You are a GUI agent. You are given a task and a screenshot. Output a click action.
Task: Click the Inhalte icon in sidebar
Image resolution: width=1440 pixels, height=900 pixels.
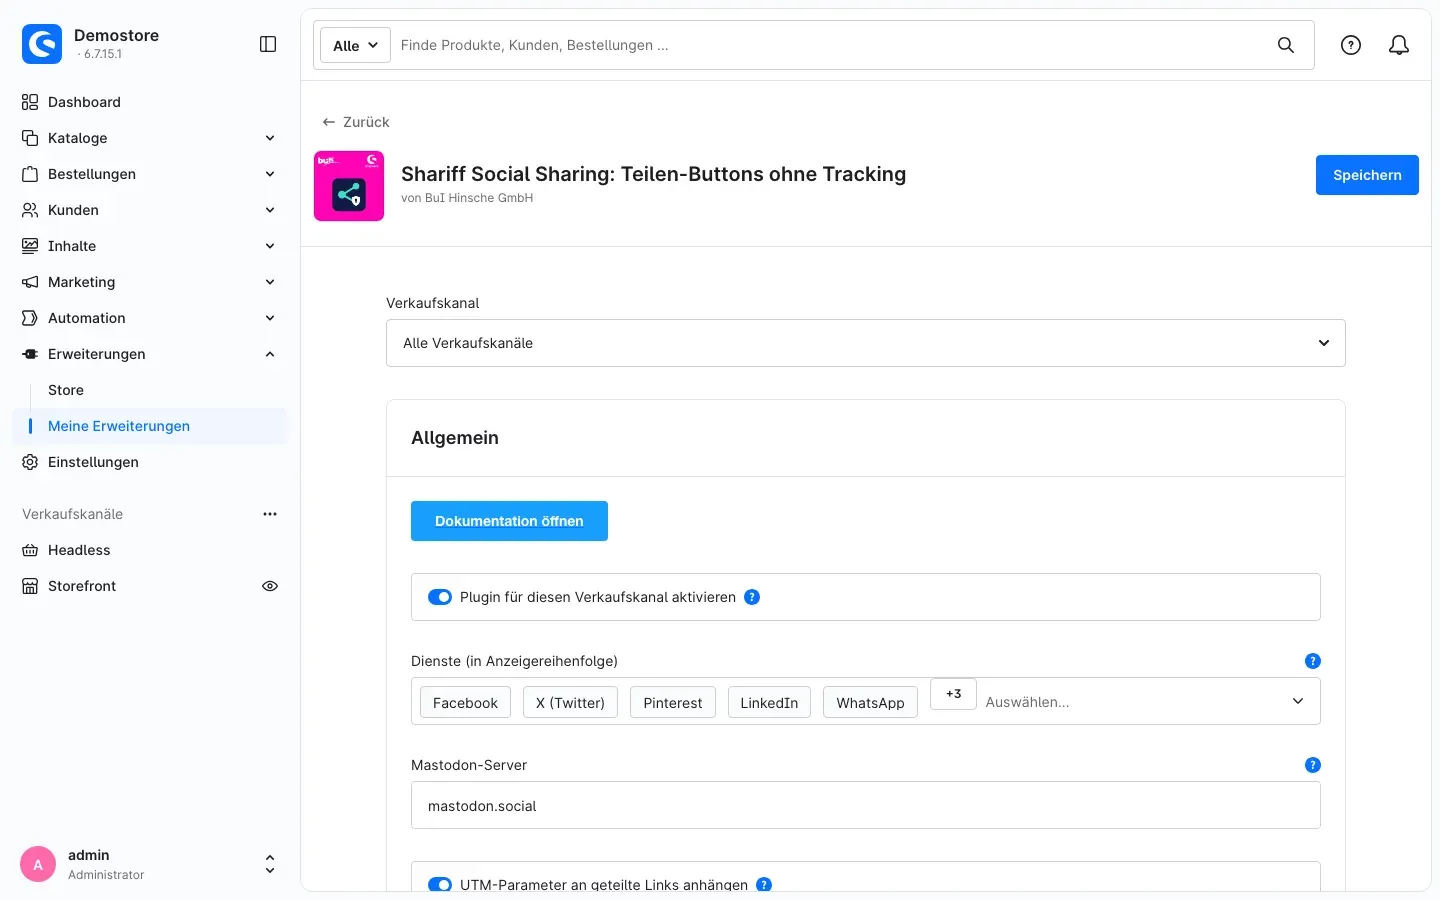click(30, 246)
